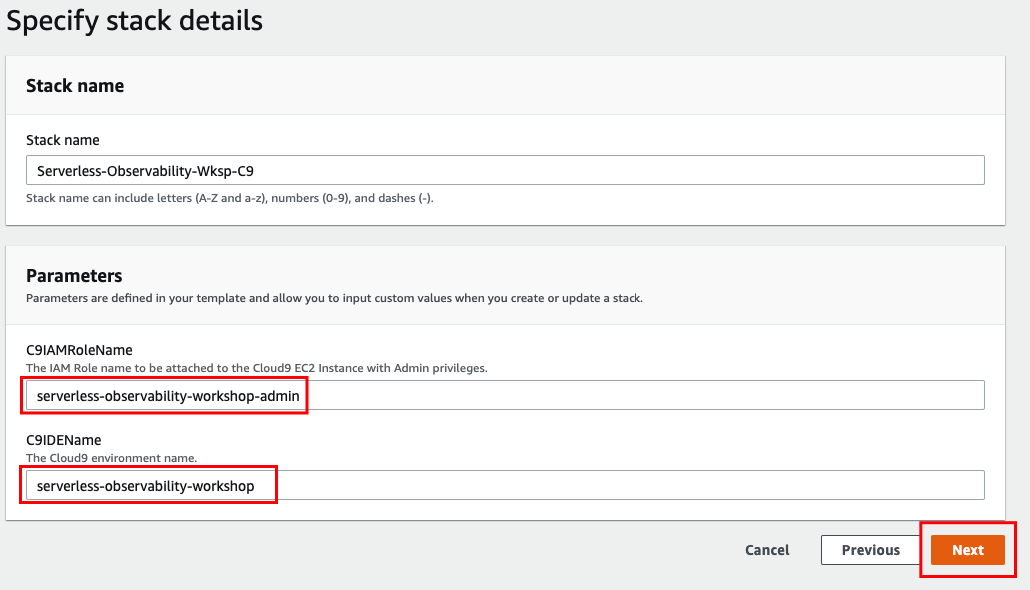Go back with the Previous button
The width and height of the screenshot is (1030, 590).
coord(870,550)
